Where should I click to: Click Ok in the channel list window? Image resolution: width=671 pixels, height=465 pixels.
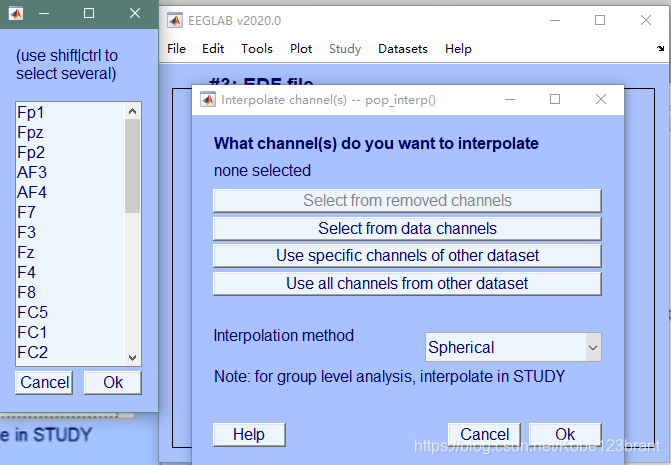click(x=113, y=382)
